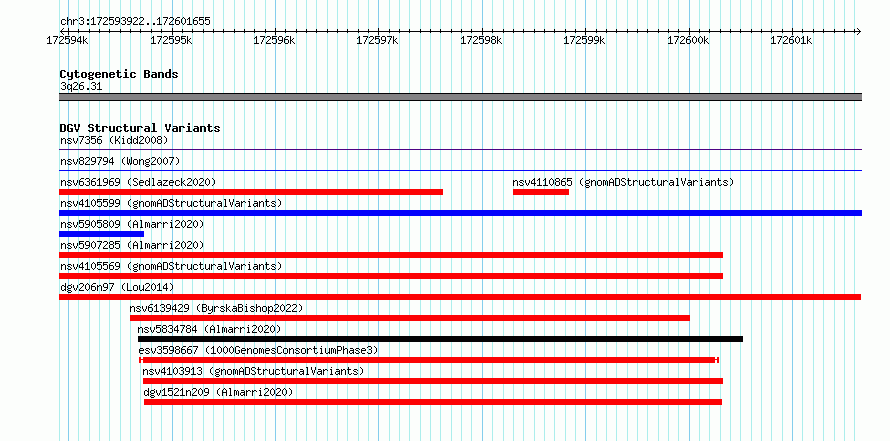
Task: Click the short blue bar of nsv5905809
Action: [x=102, y=234]
